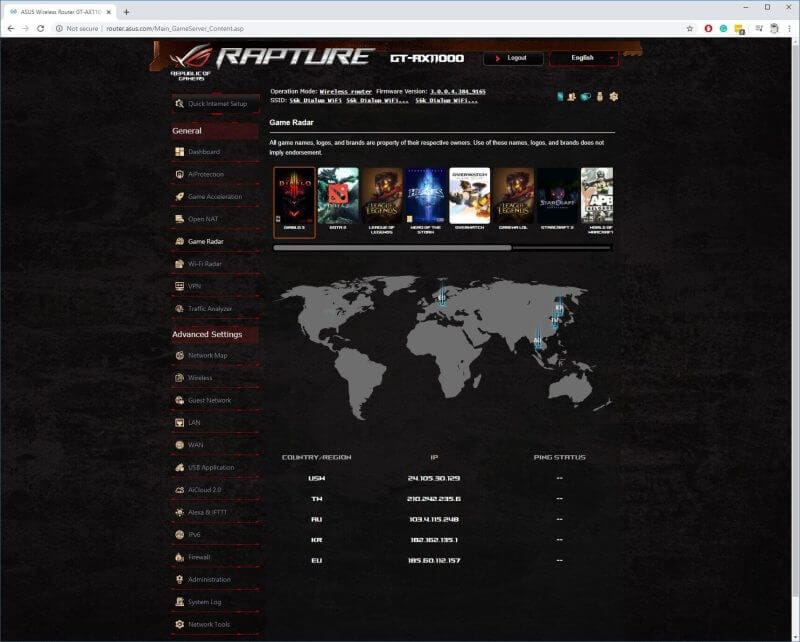The image size is (800, 642).
Task: Select the Dota 2 game thumbnail
Action: [338, 196]
